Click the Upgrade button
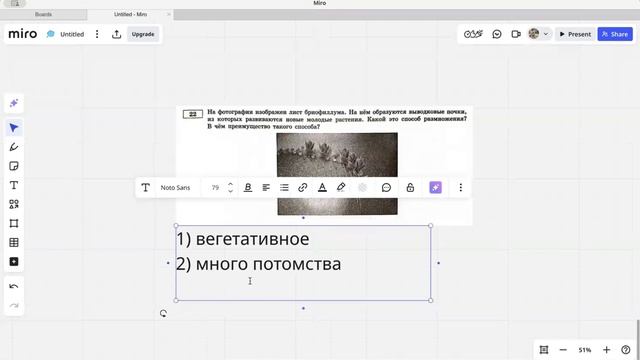This screenshot has width=640, height=360. 143,34
